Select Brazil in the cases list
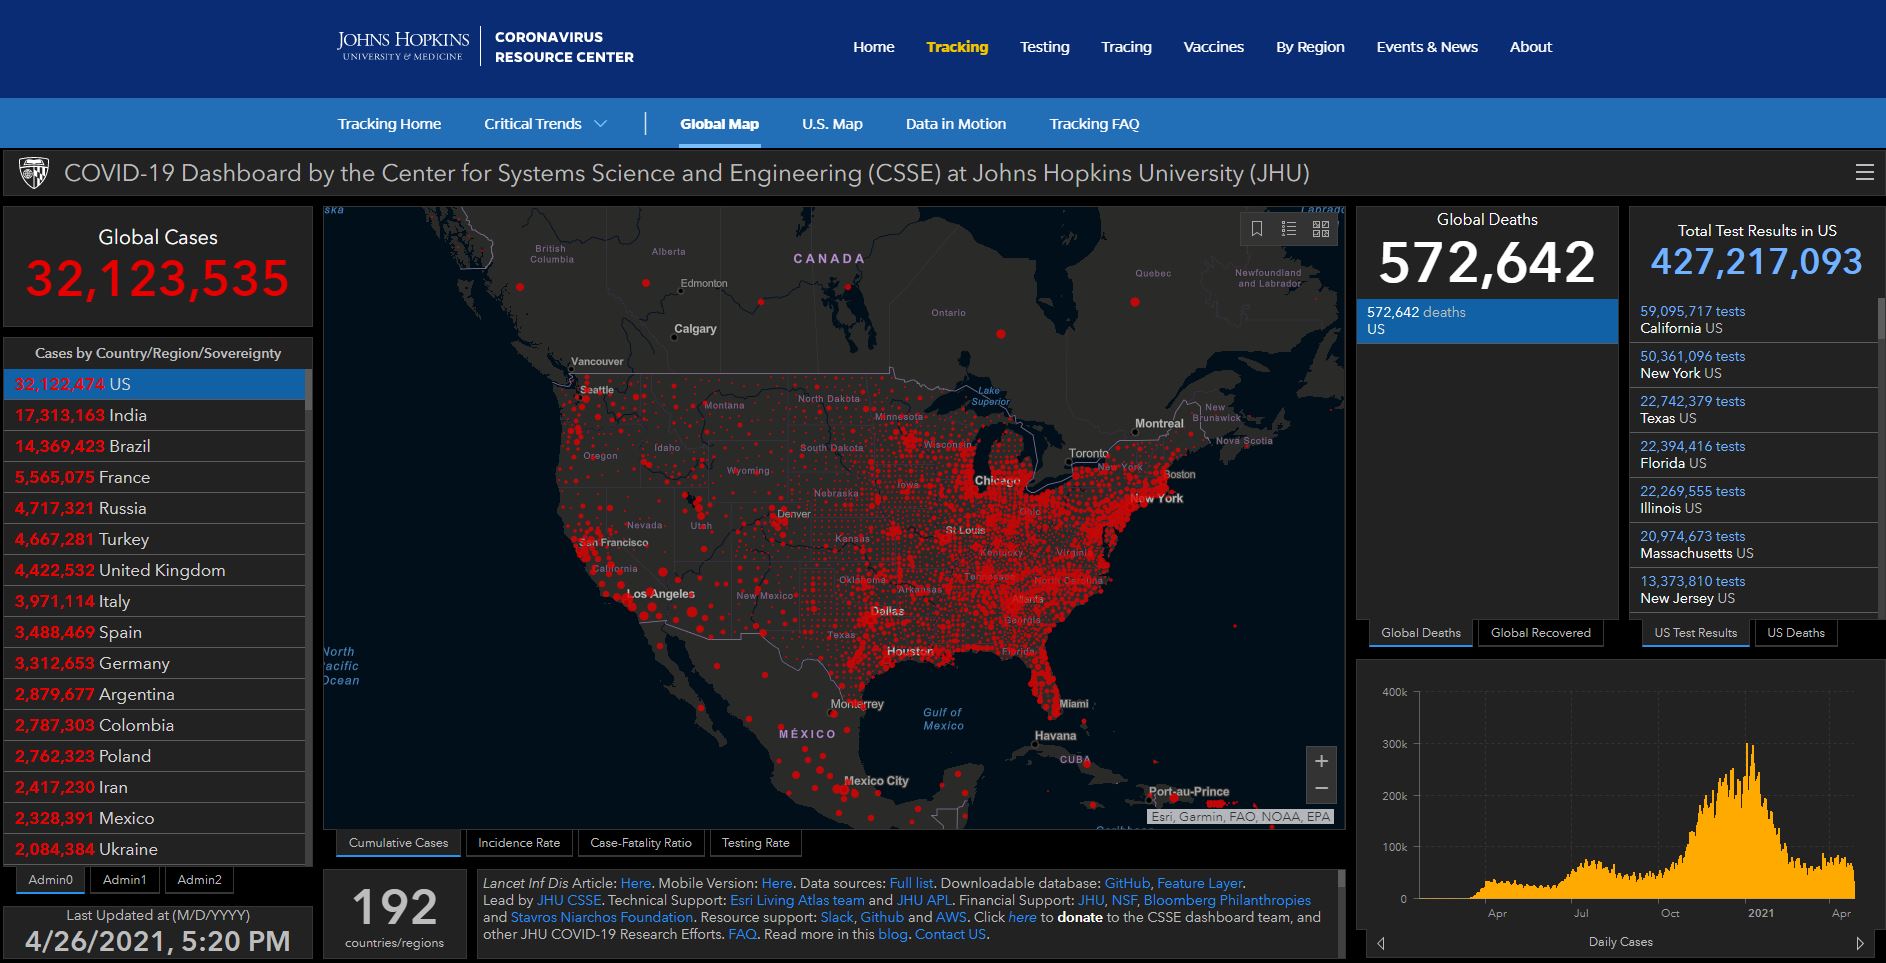The height and width of the screenshot is (963, 1886). 154,447
